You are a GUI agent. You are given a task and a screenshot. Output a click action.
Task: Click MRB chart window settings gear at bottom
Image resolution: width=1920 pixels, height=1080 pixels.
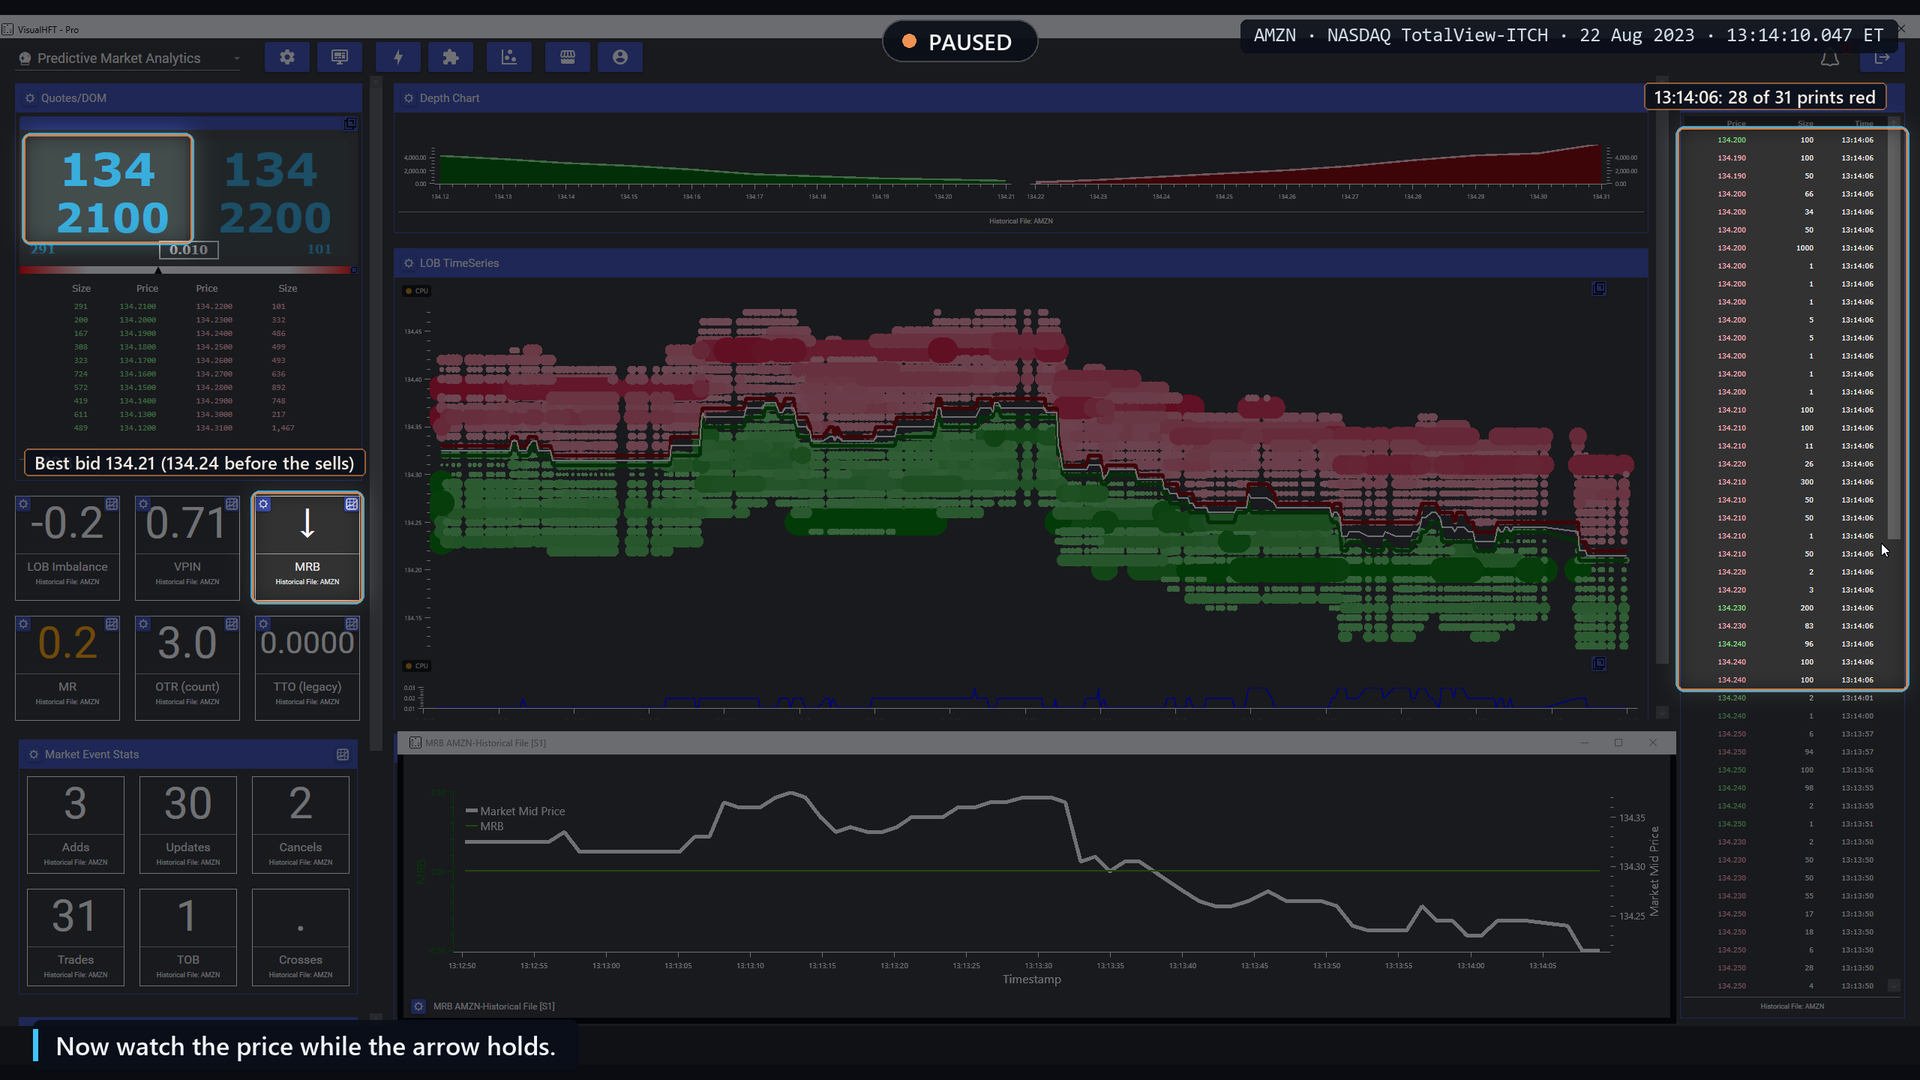point(419,1006)
